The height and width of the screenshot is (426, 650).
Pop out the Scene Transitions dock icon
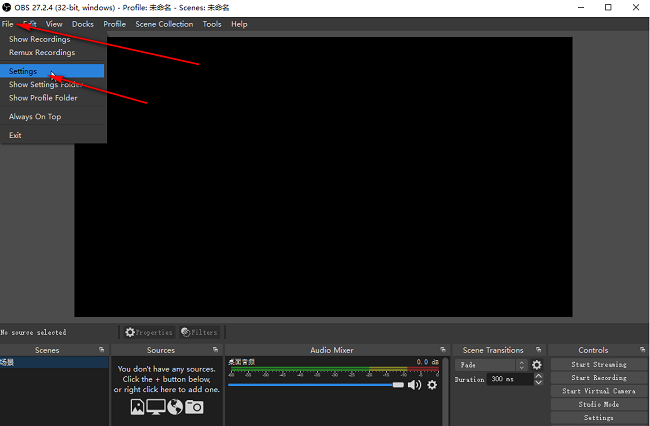tap(538, 350)
